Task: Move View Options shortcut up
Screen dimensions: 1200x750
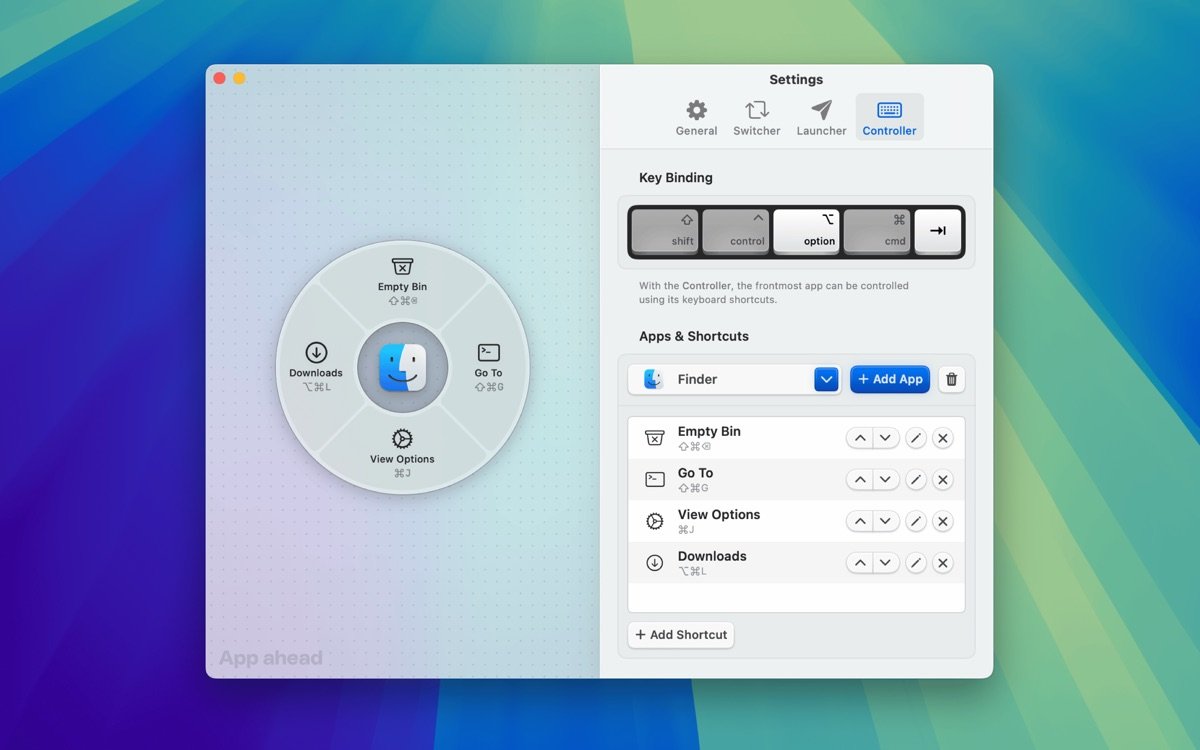Action: tap(859, 521)
